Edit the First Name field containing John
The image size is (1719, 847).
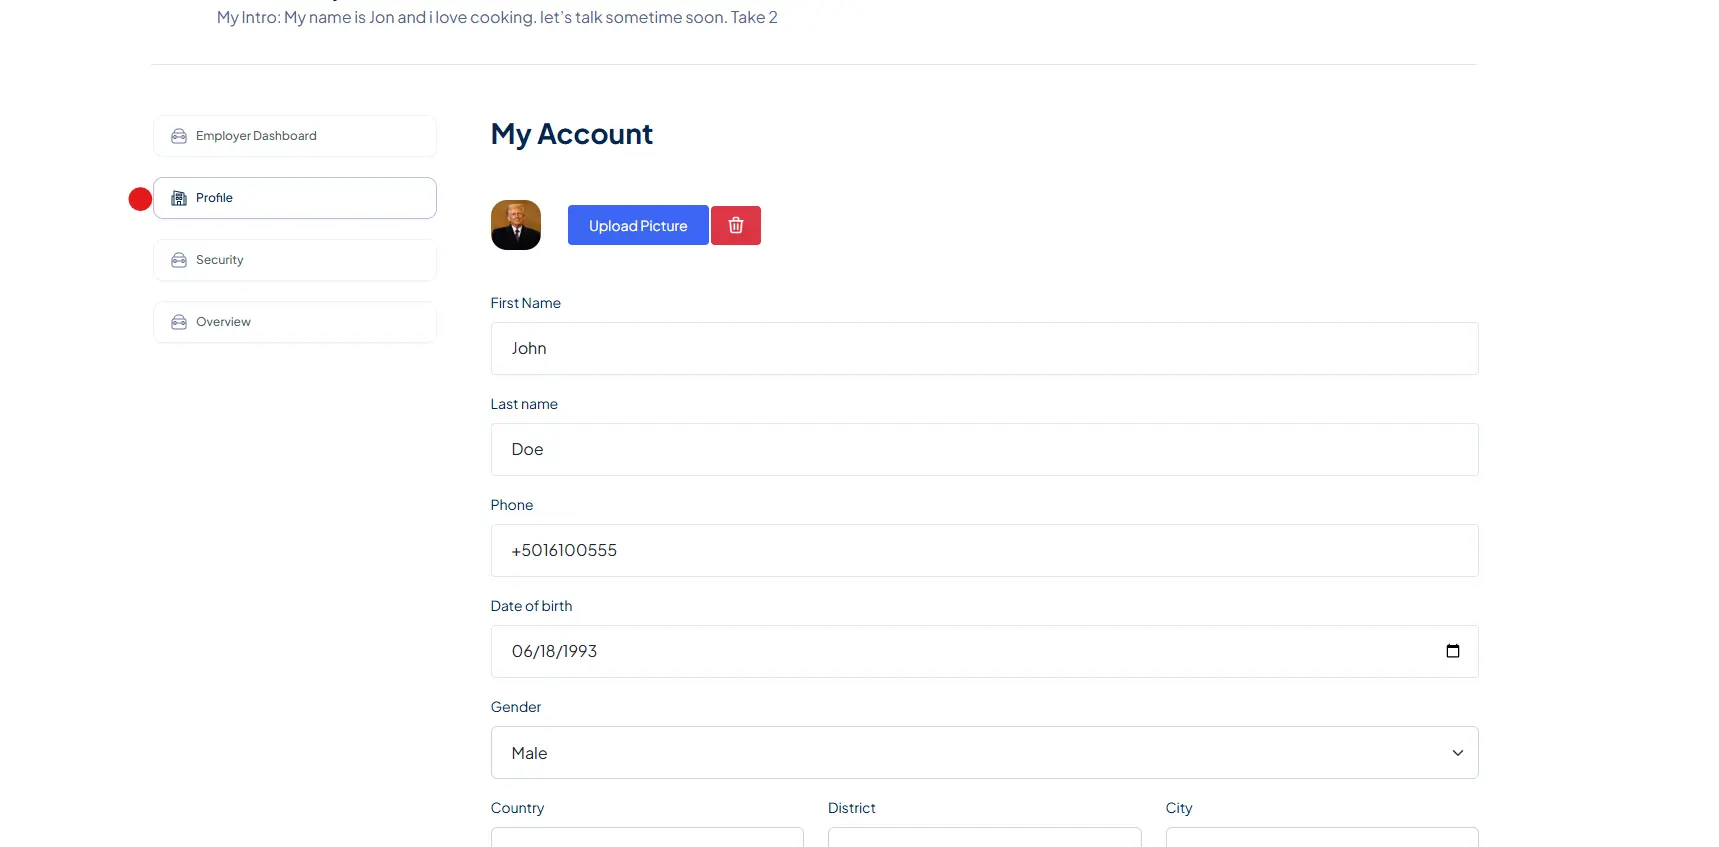[x=984, y=348]
